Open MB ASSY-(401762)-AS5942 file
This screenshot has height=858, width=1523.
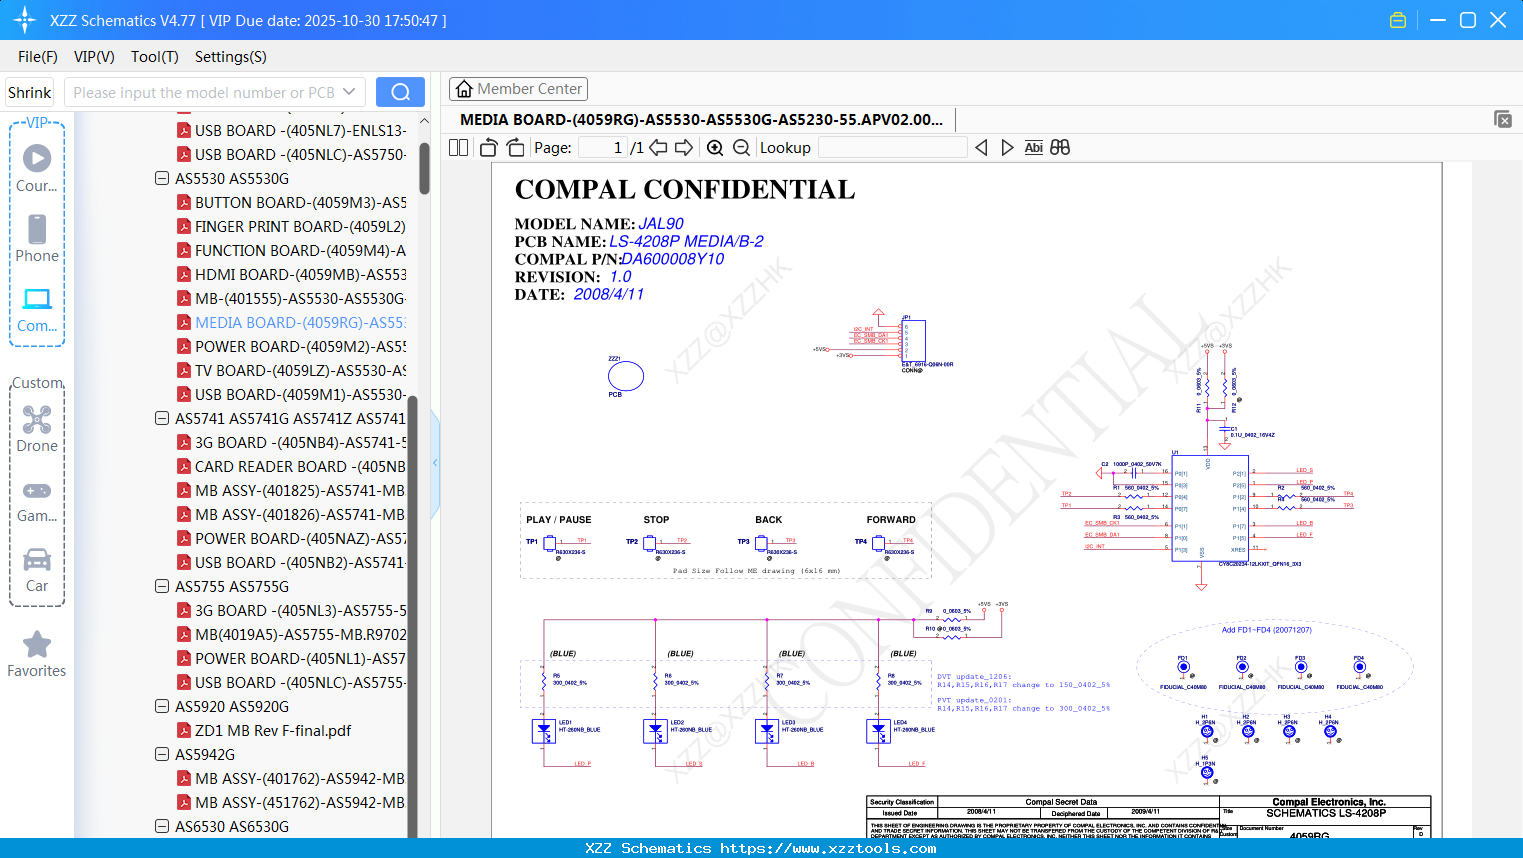pos(292,778)
